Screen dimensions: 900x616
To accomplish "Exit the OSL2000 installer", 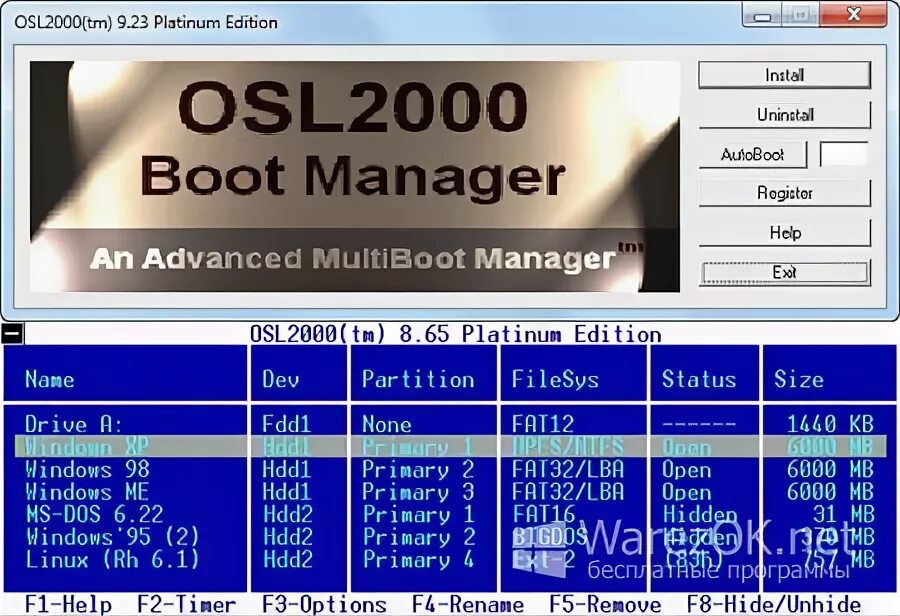I will (x=784, y=272).
